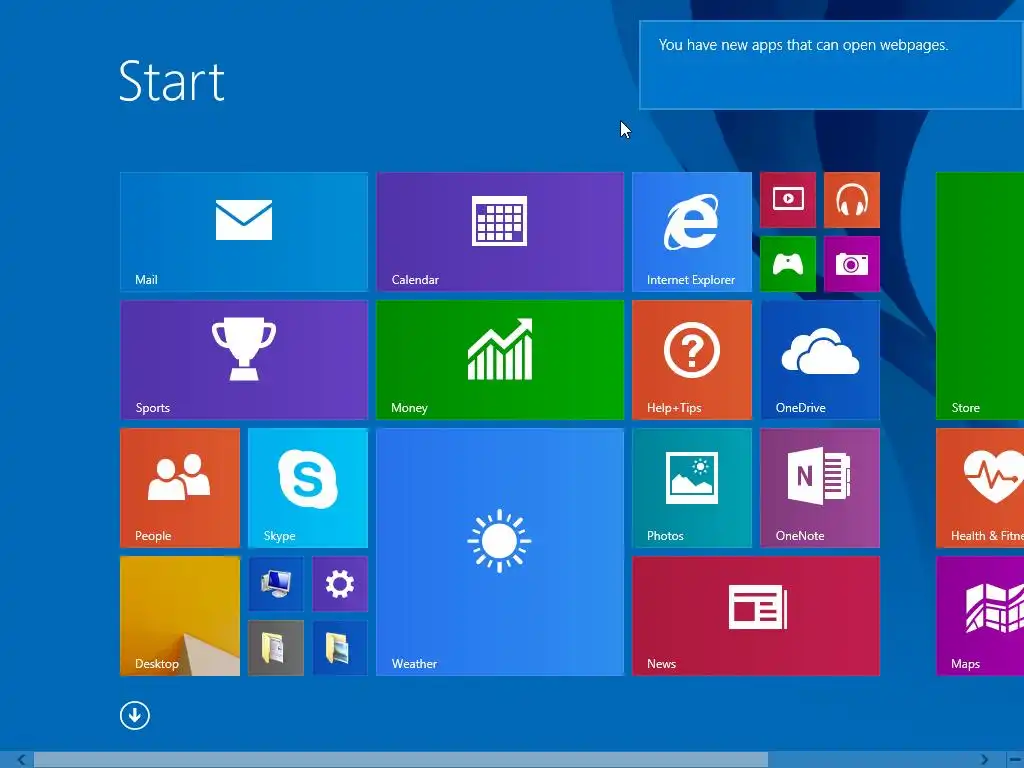Open the Sports trophy tile

coord(244,359)
